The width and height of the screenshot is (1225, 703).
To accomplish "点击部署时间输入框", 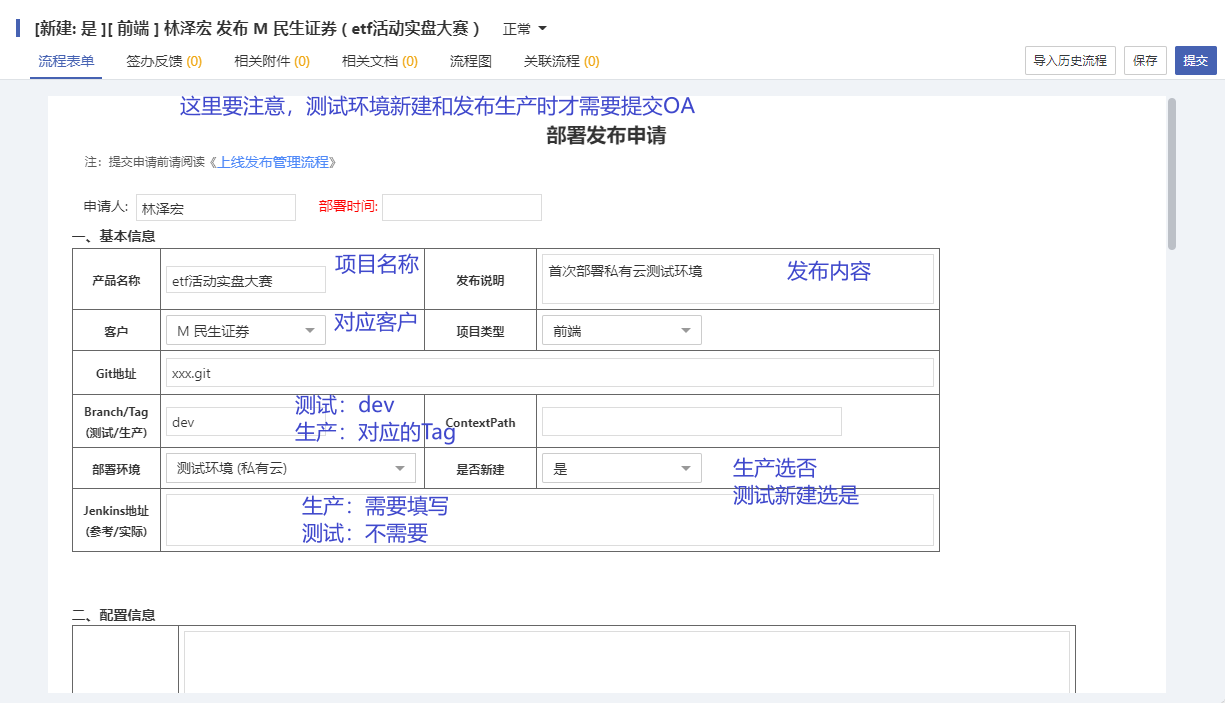I will 461,207.
